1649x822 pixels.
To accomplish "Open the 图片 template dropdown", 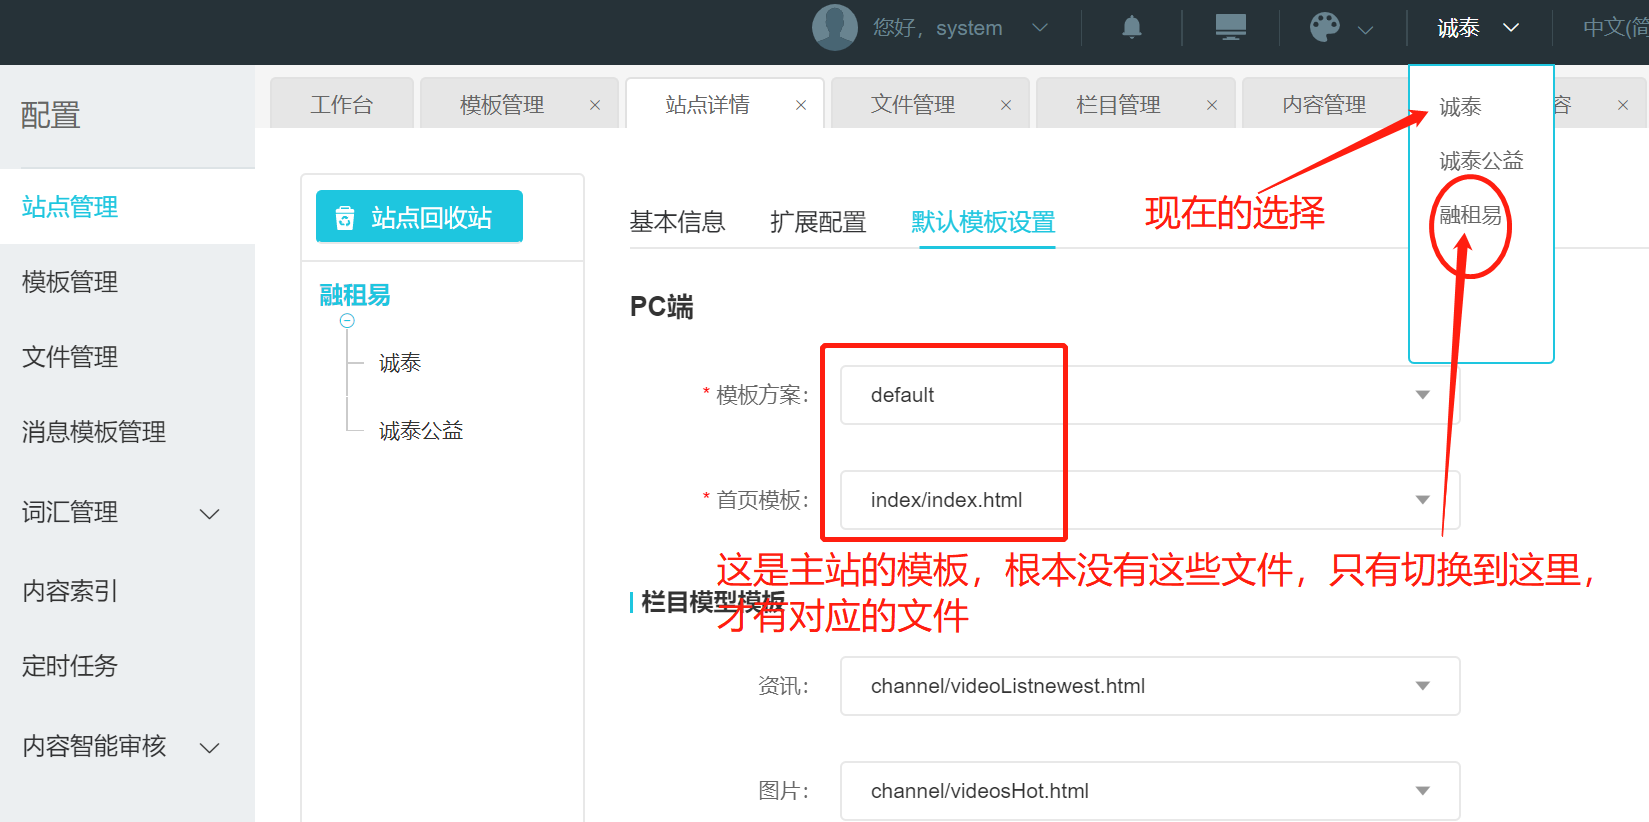I will (1150, 791).
